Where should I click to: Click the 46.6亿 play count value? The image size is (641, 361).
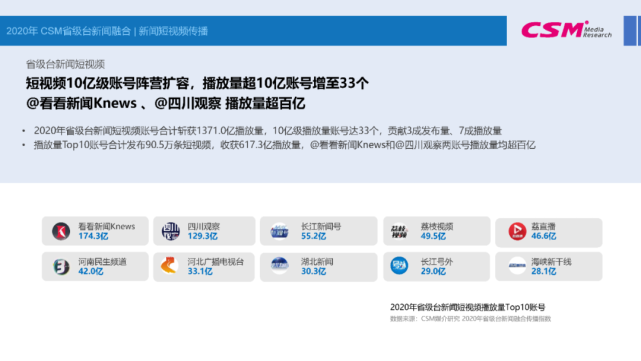point(544,236)
